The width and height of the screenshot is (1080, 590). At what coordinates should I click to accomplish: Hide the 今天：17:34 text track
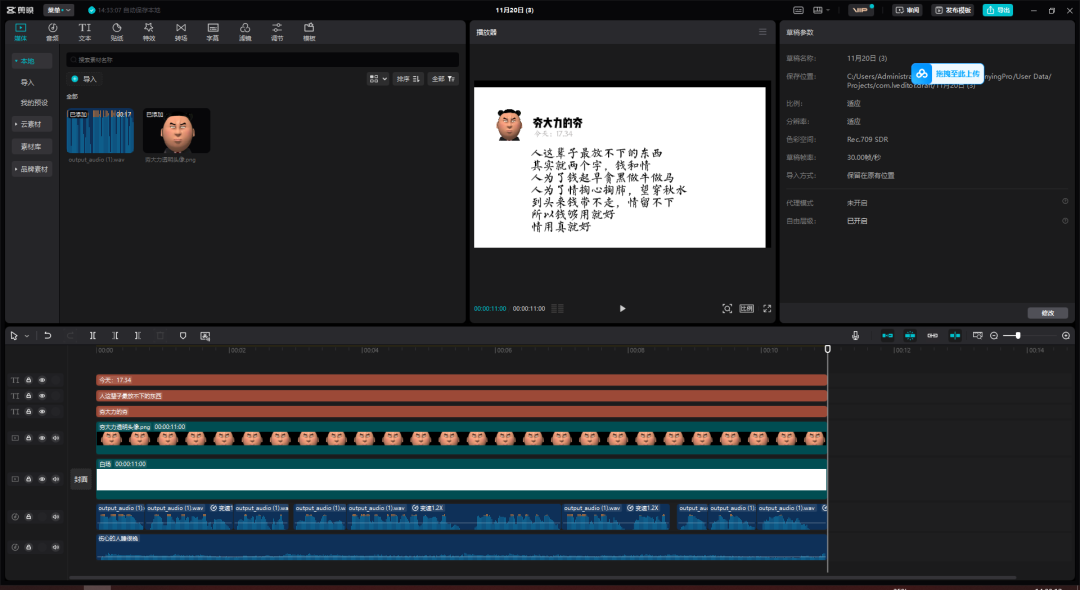[x=42, y=380]
